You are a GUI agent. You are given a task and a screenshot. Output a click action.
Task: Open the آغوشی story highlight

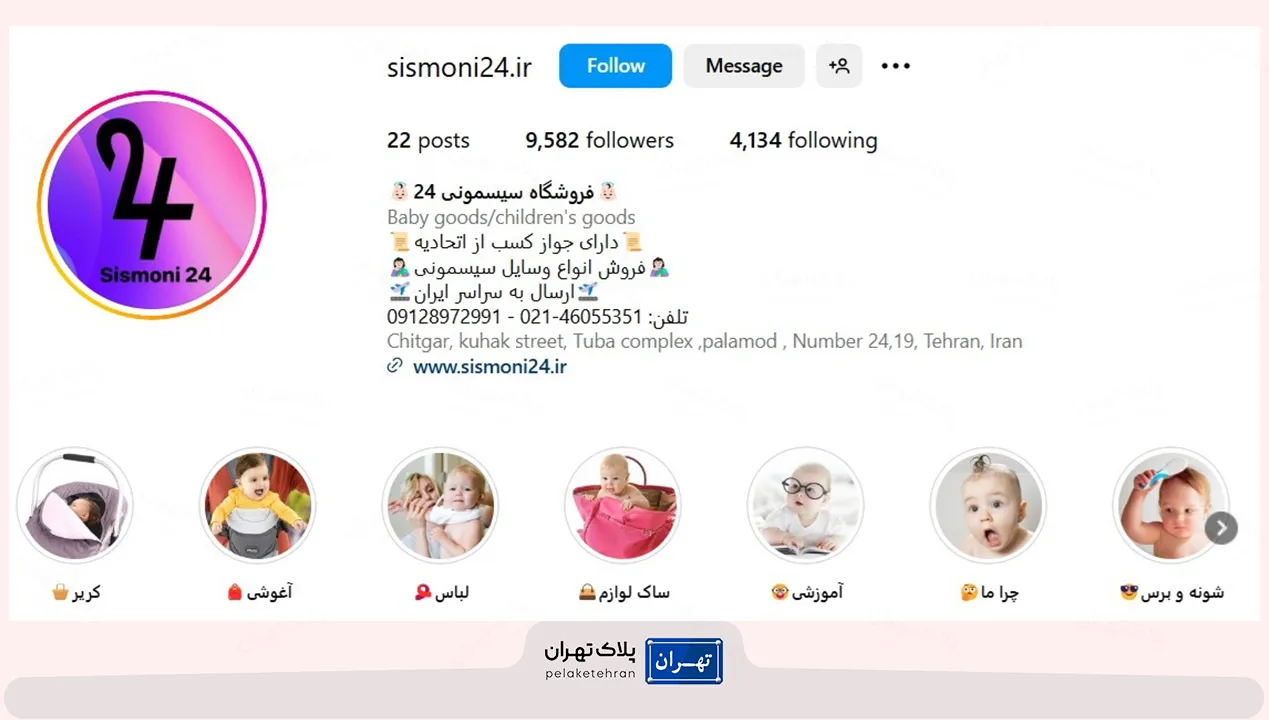tap(258, 505)
